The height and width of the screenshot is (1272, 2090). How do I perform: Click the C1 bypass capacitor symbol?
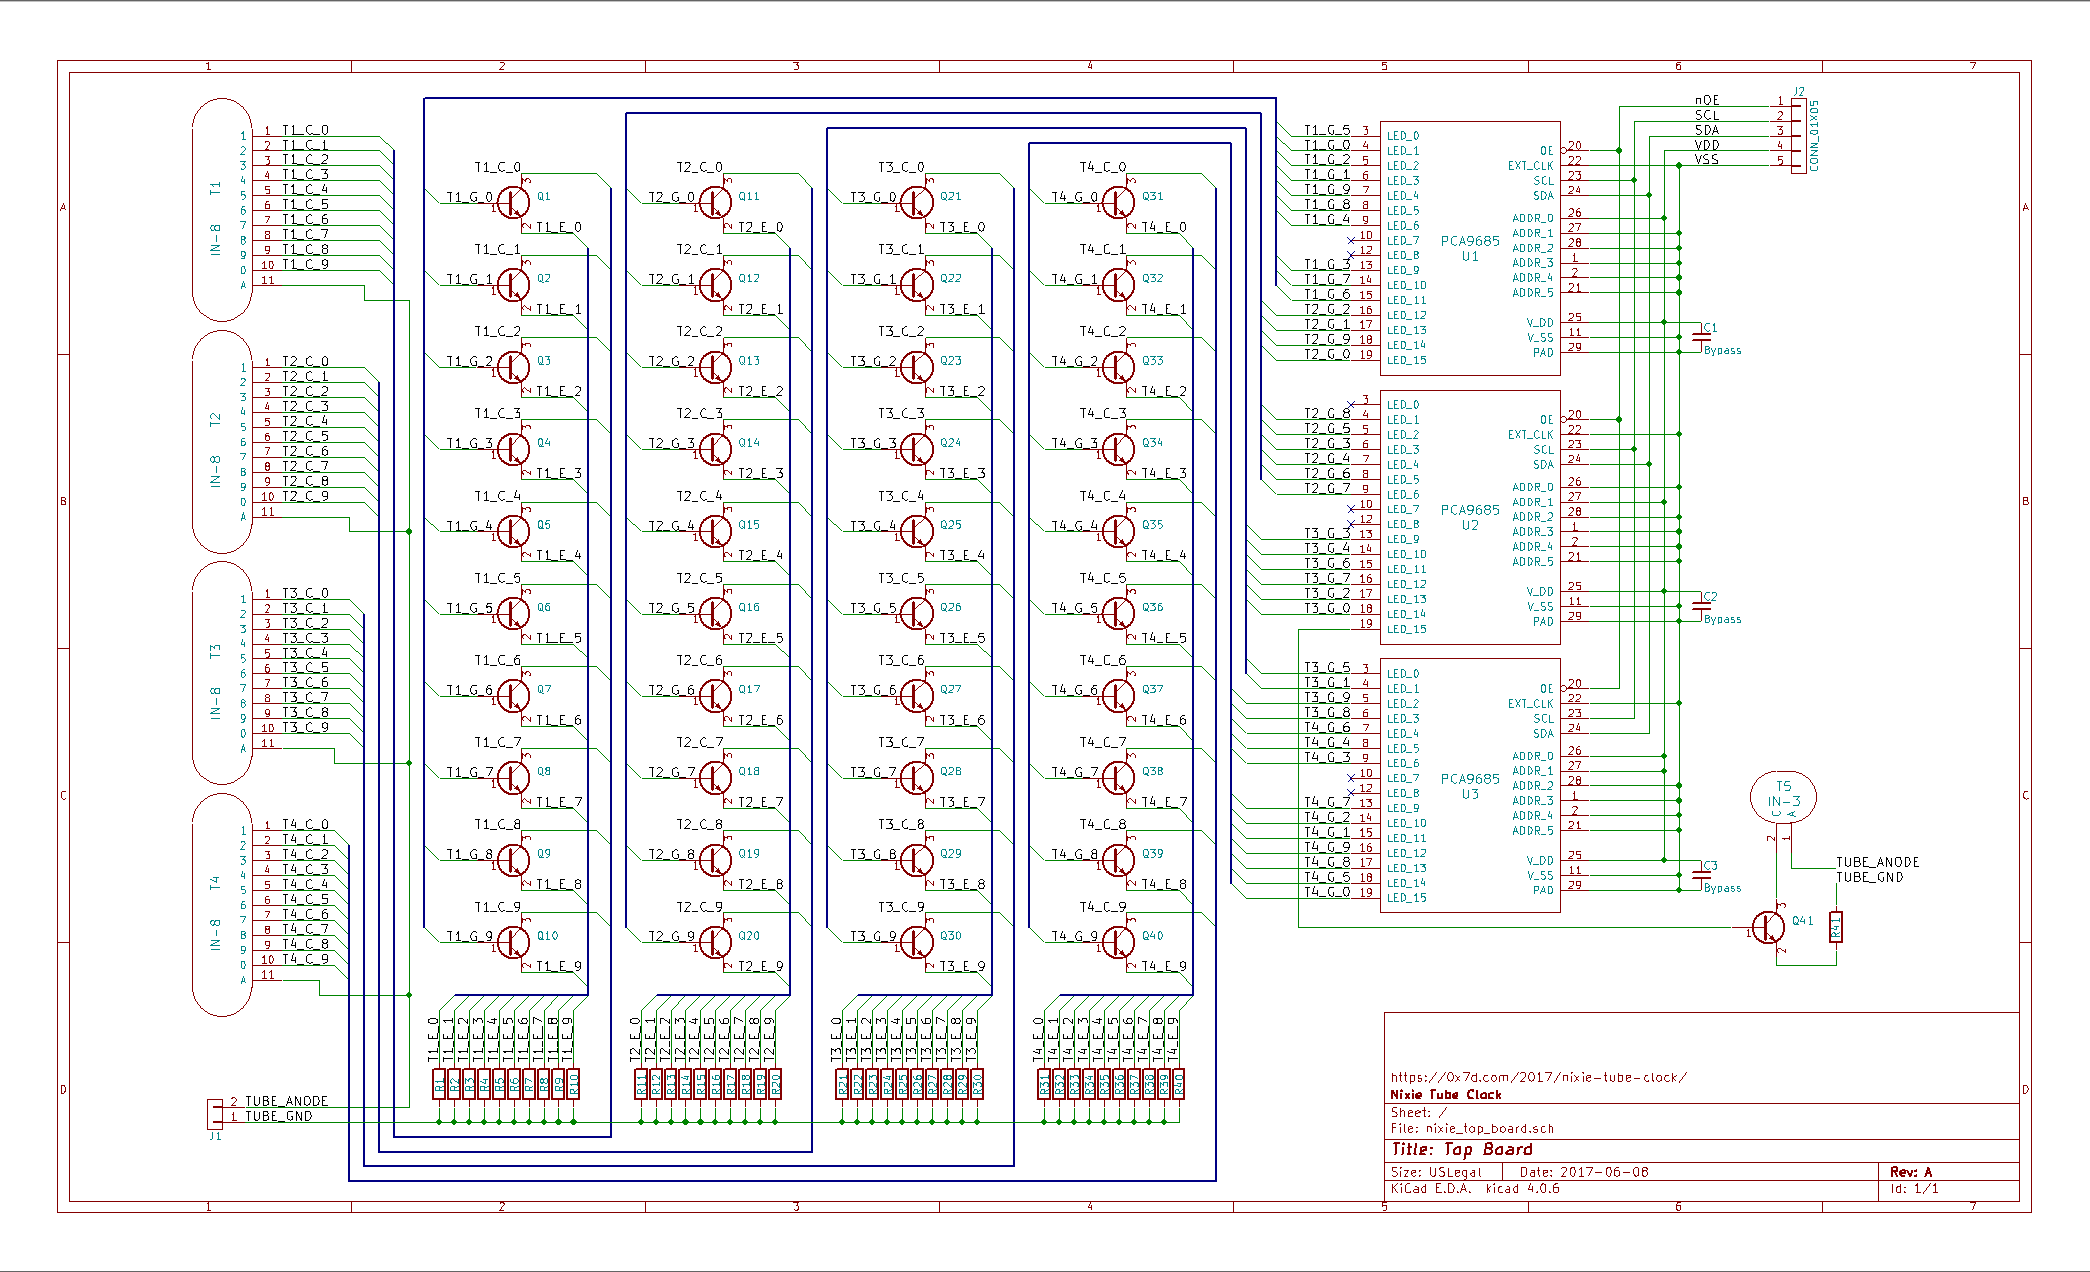click(x=1701, y=338)
